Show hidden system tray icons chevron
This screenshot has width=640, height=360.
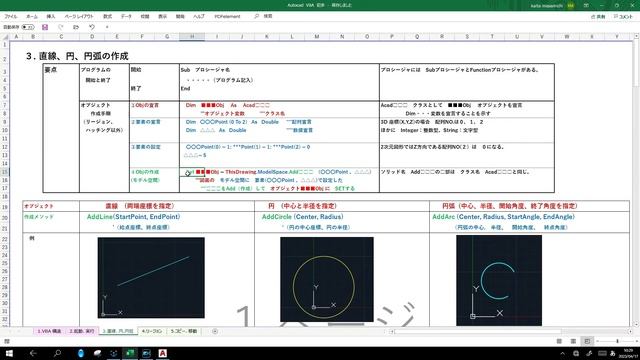tap(562, 353)
